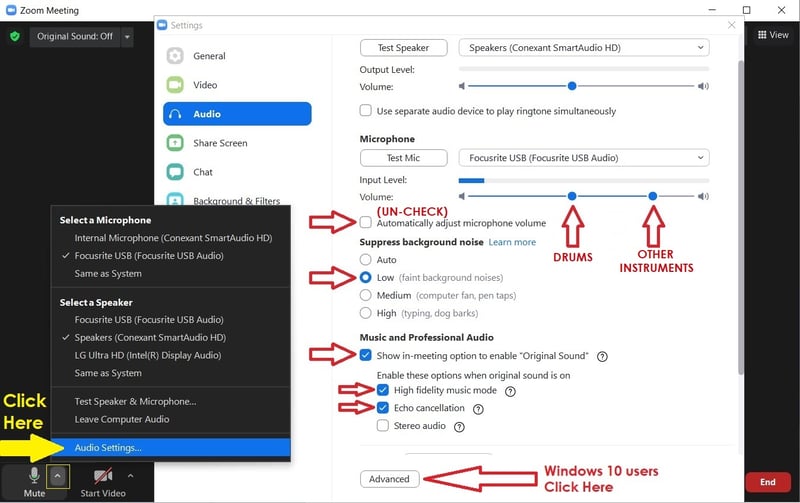
Task: Choose Focusrite USB under Select a Microphone
Action: pos(149,256)
